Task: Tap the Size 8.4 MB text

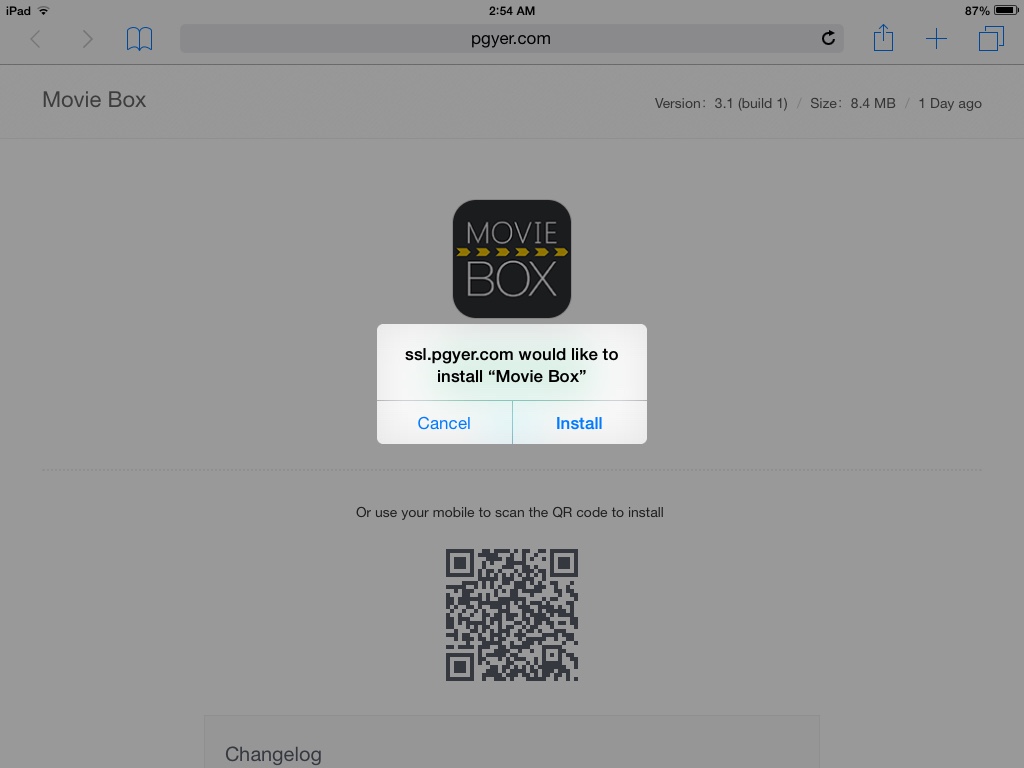Action: 852,103
